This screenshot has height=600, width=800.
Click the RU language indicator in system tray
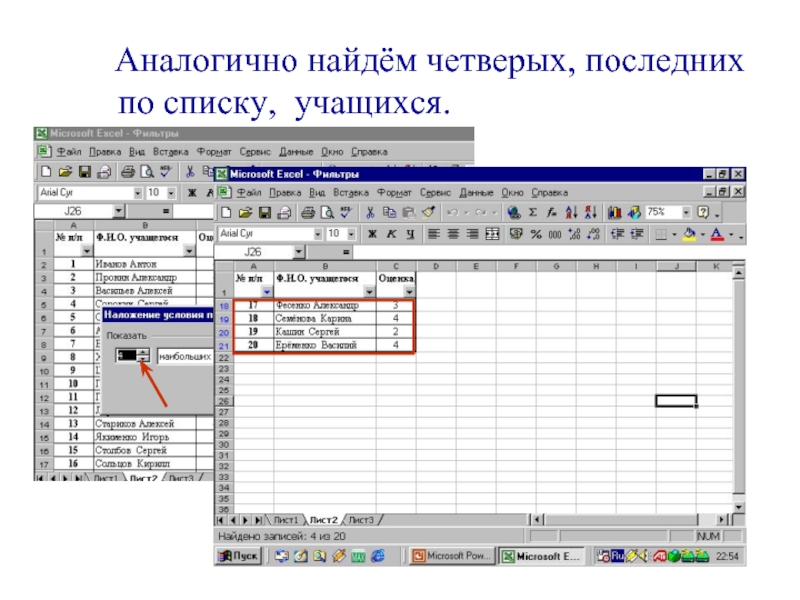point(617,556)
